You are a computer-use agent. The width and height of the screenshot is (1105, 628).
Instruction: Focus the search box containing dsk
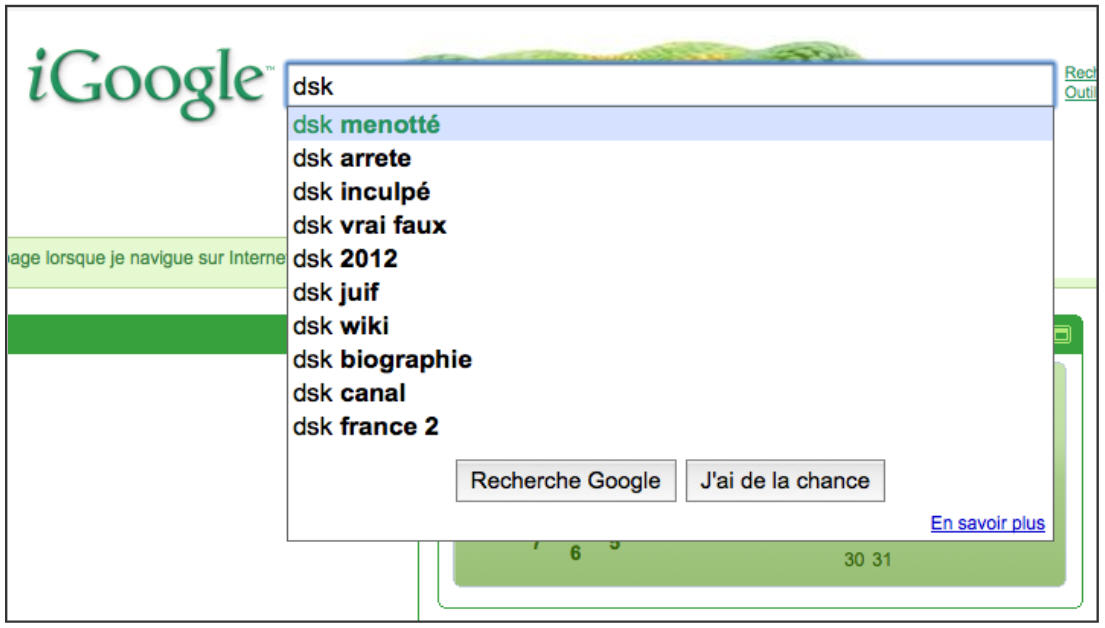point(670,85)
